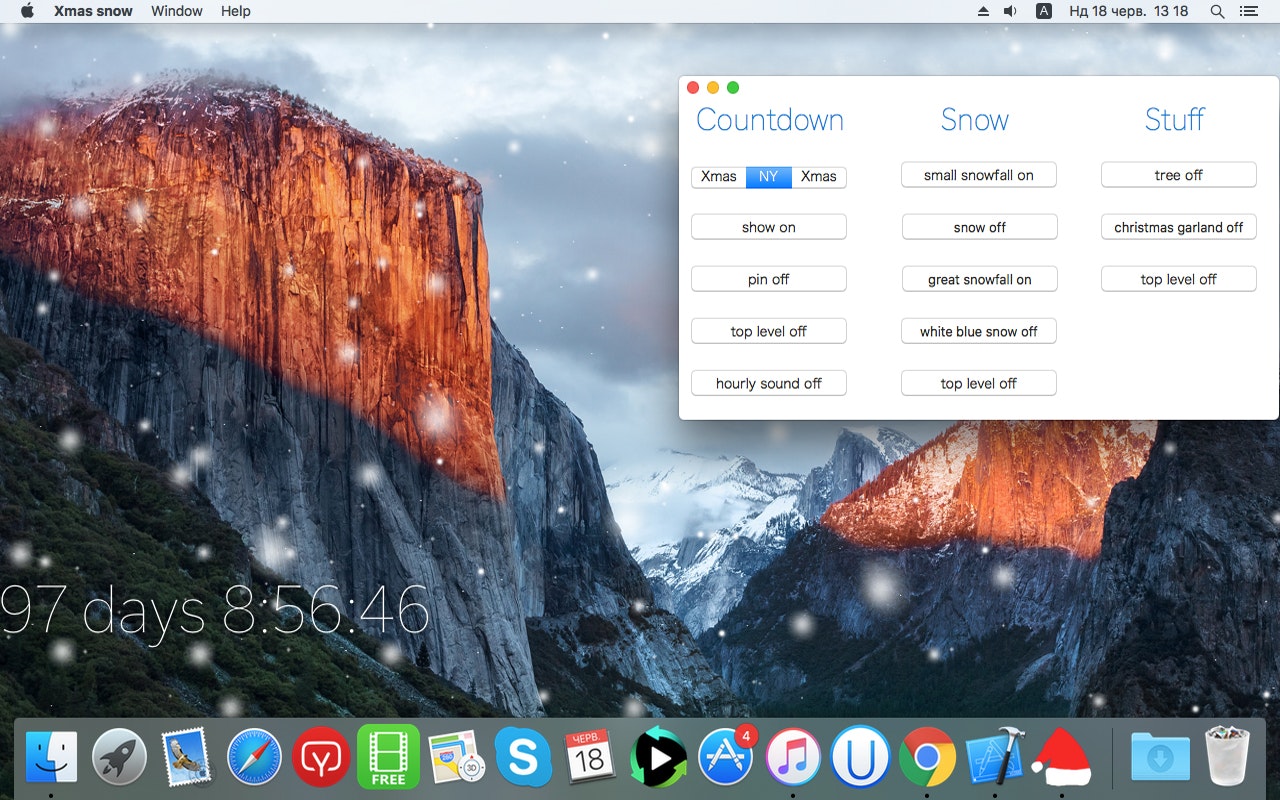Open Xcode hammer icon in Dock

pos(995,756)
